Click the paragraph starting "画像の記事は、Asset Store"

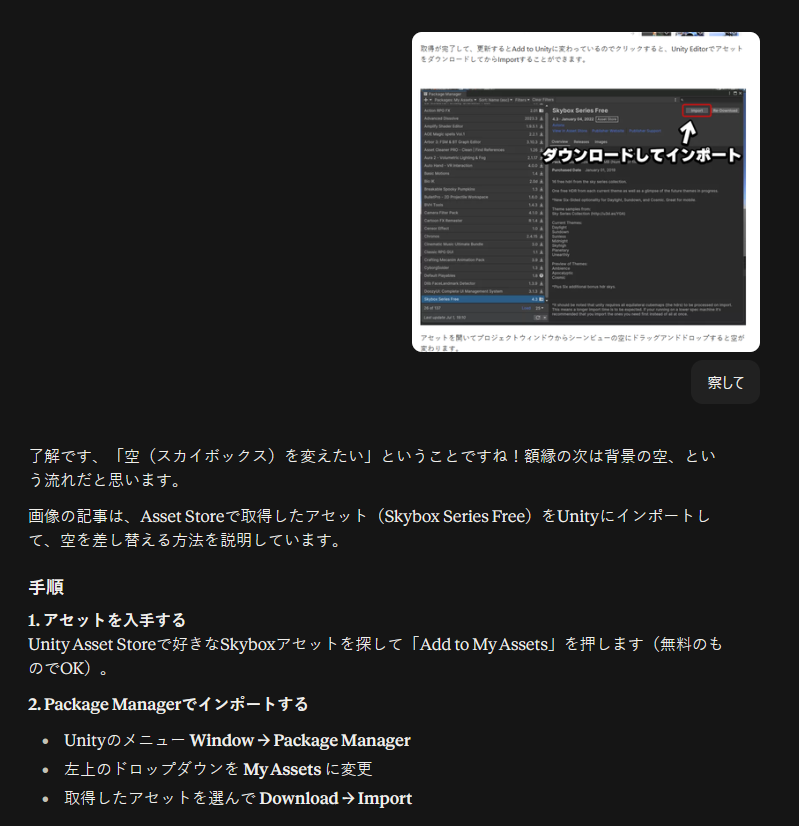click(x=369, y=528)
